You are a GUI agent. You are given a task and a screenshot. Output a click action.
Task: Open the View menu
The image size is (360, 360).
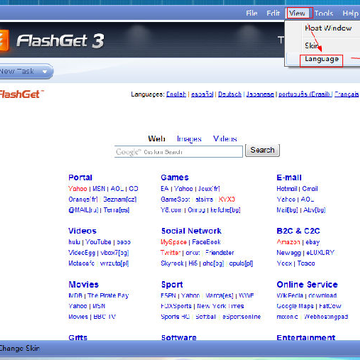tap(297, 14)
